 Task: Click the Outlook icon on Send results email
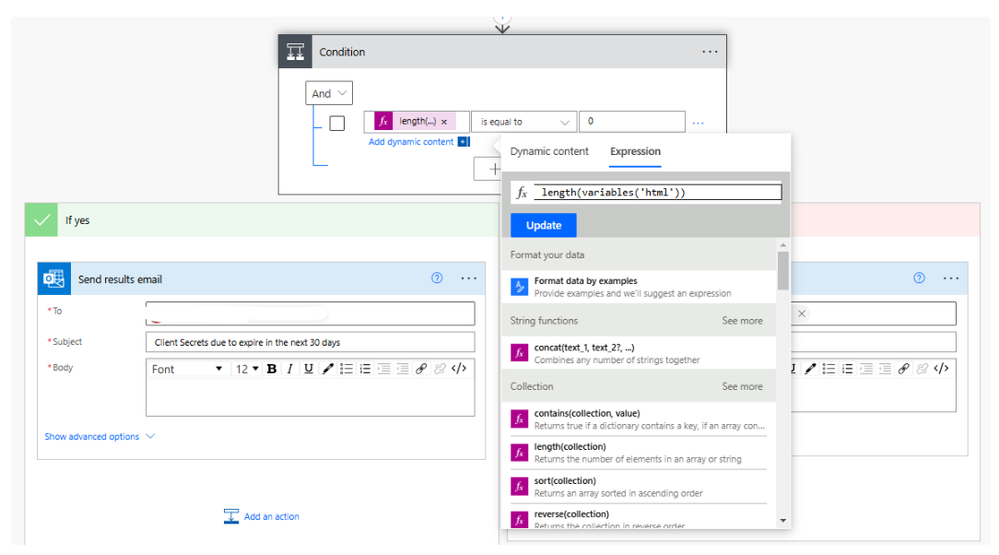coord(54,278)
